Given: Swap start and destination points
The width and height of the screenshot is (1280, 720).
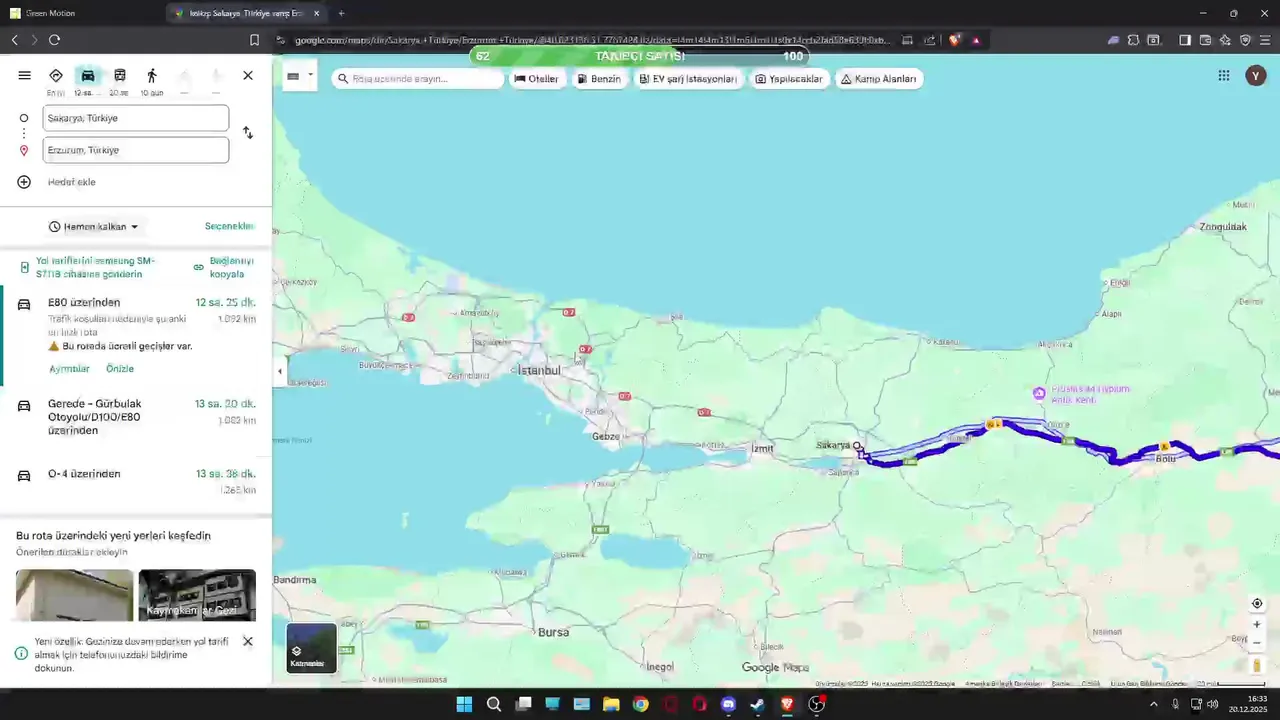Looking at the screenshot, I should point(248,133).
